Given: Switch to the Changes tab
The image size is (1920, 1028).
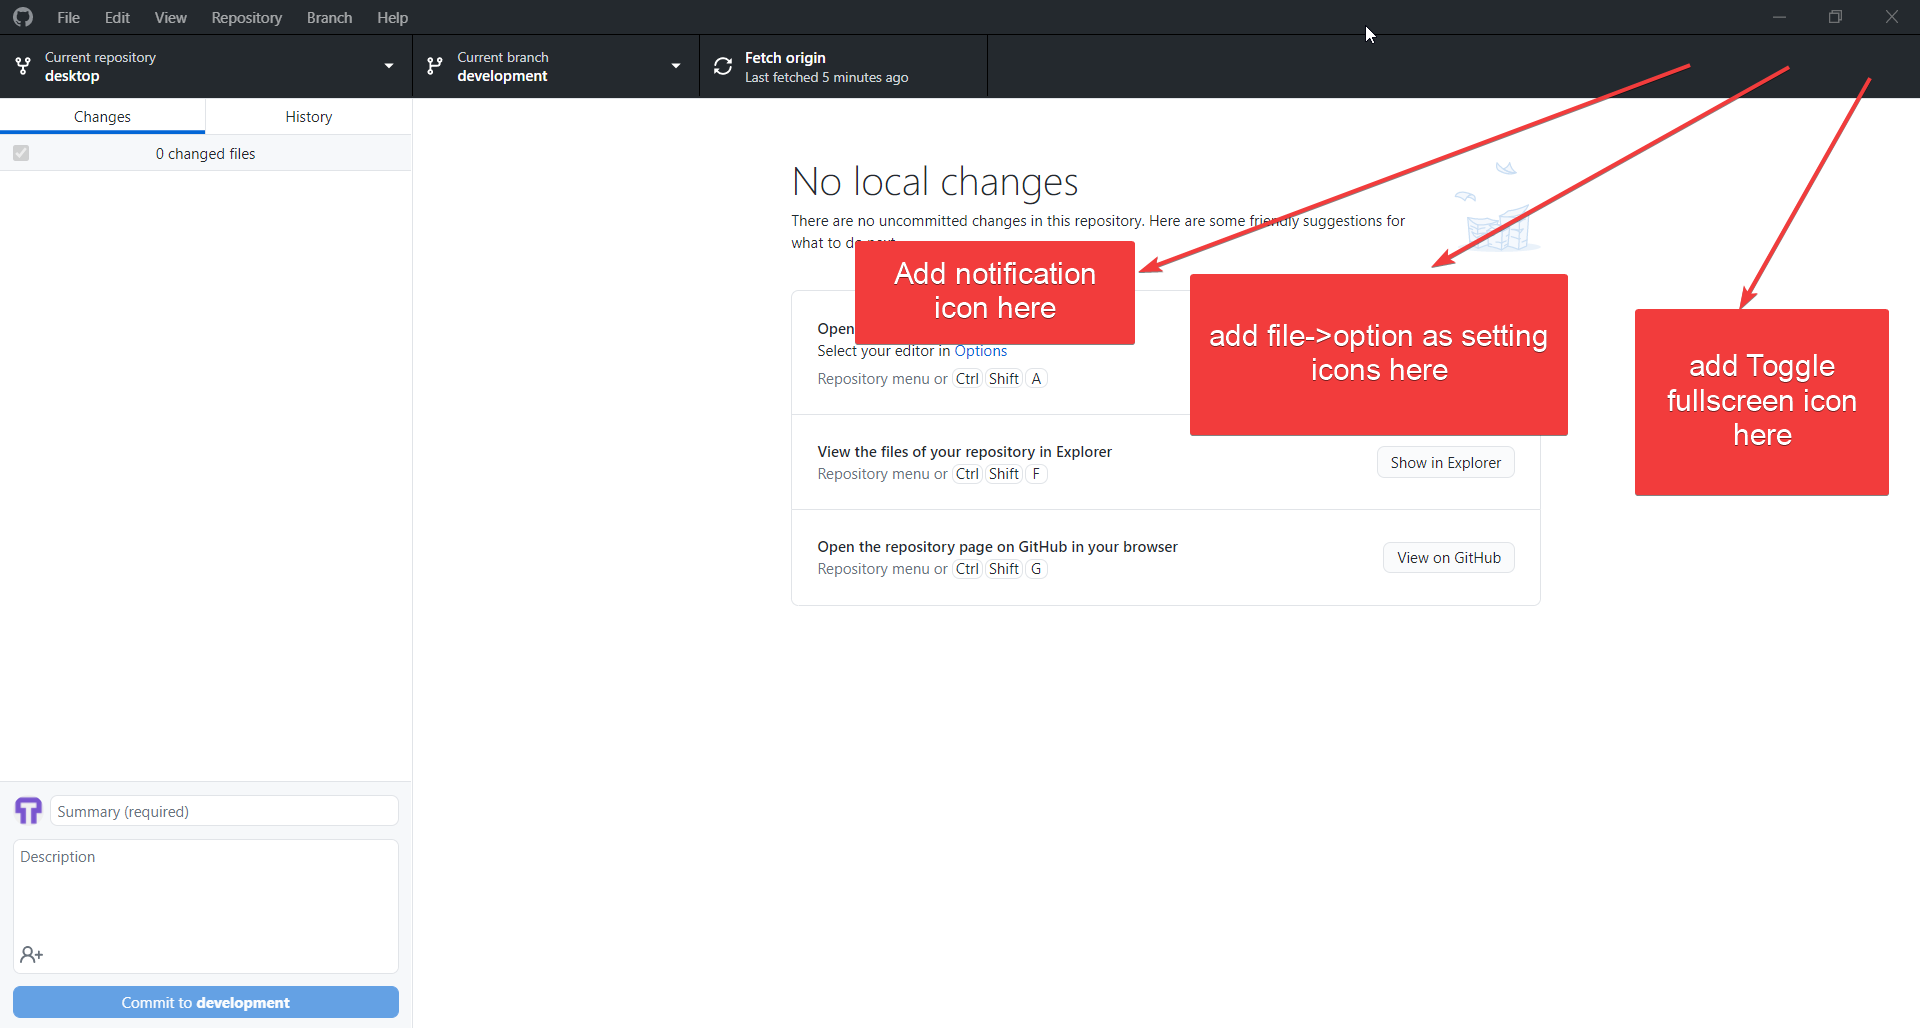Looking at the screenshot, I should (x=103, y=117).
